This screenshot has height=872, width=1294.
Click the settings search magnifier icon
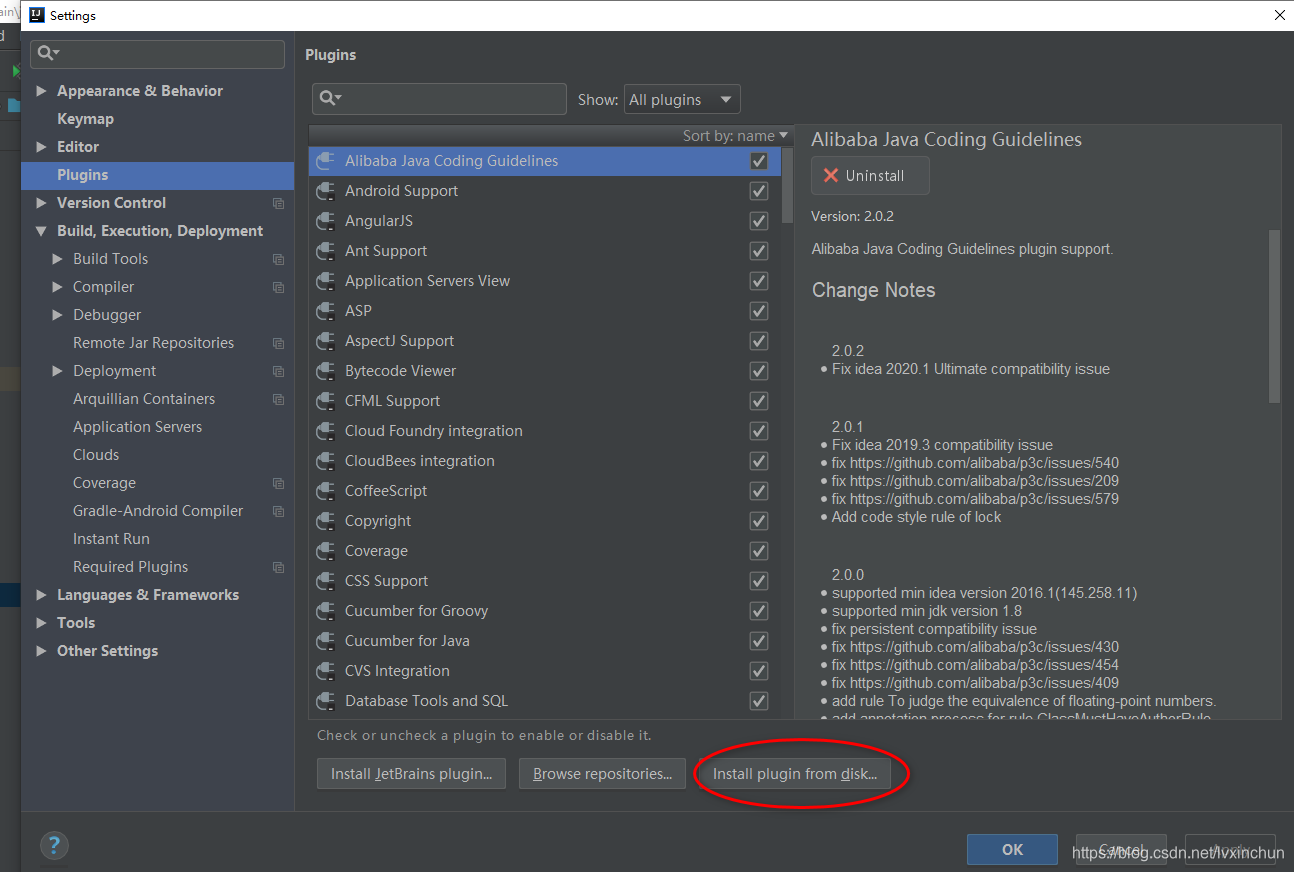tap(48, 53)
